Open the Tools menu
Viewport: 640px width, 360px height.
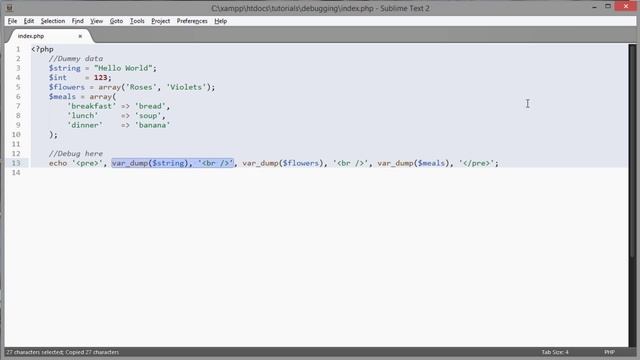click(137, 21)
